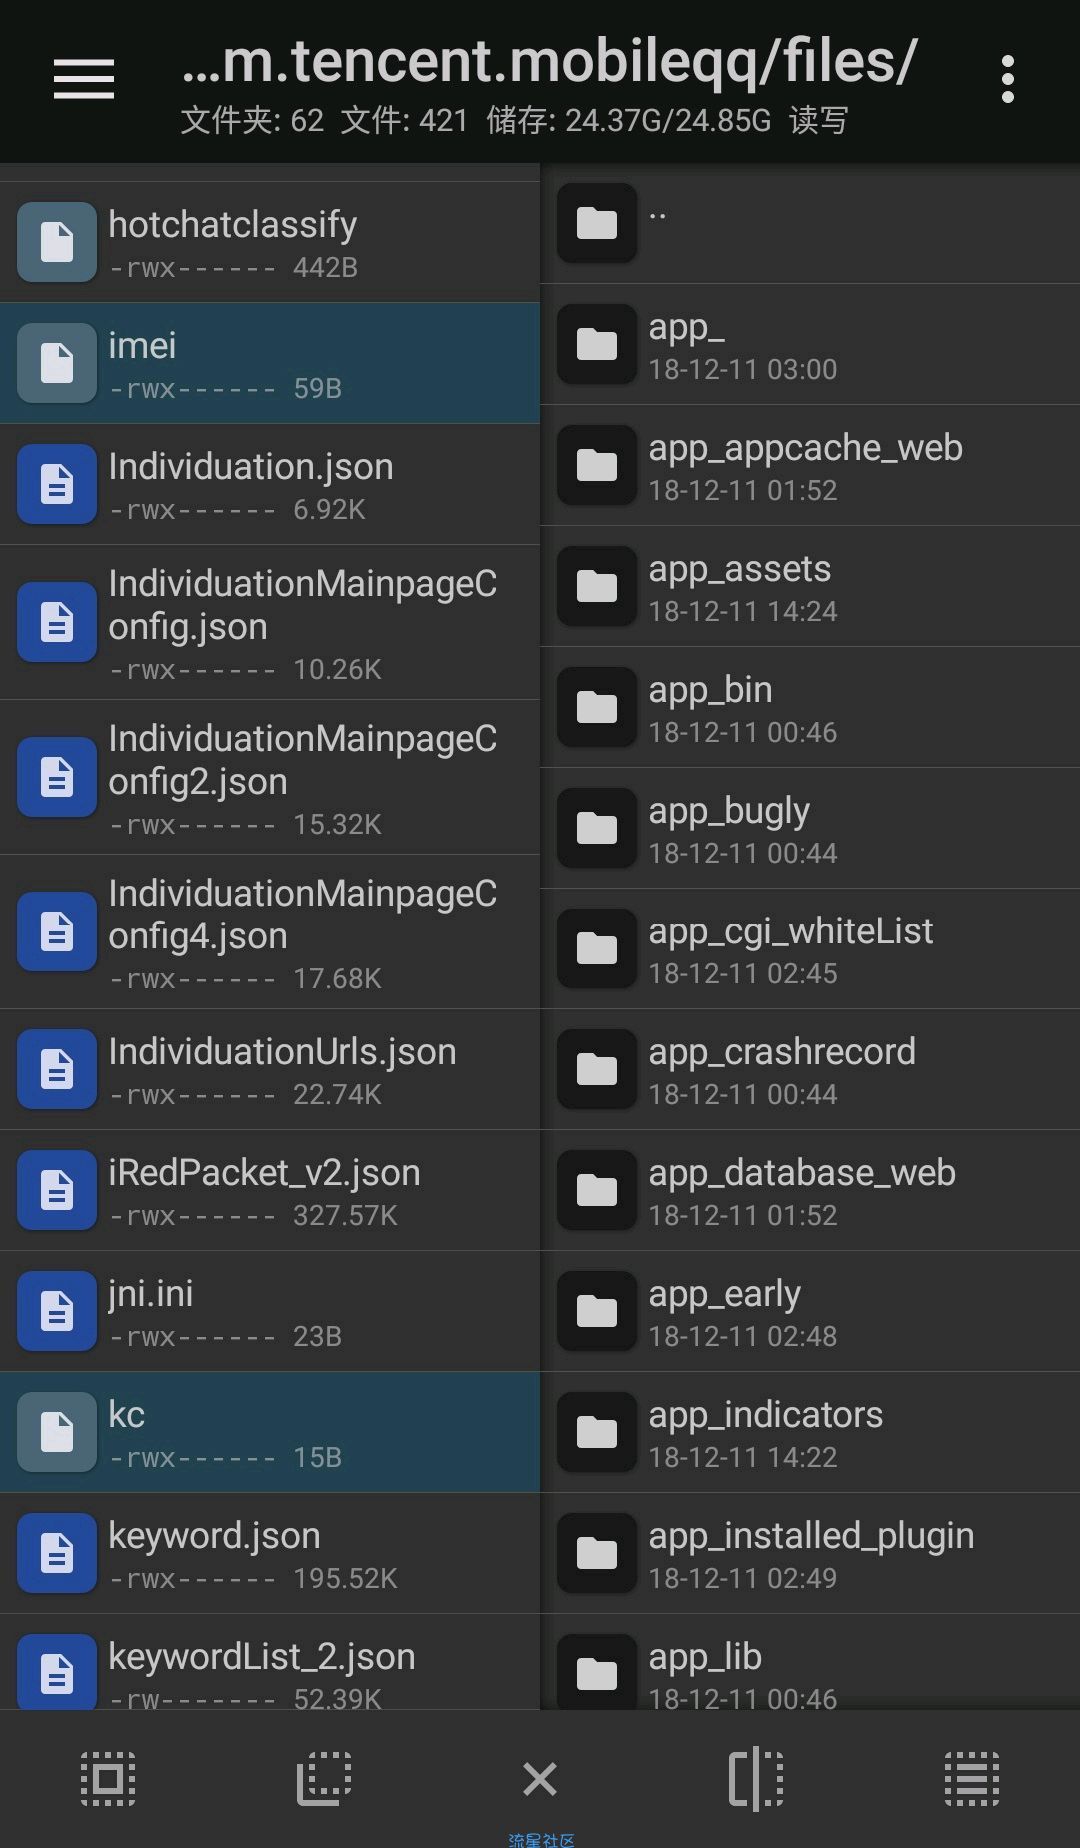Tap the keyword.json document icon
The height and width of the screenshot is (1848, 1080).
coord(57,1553)
